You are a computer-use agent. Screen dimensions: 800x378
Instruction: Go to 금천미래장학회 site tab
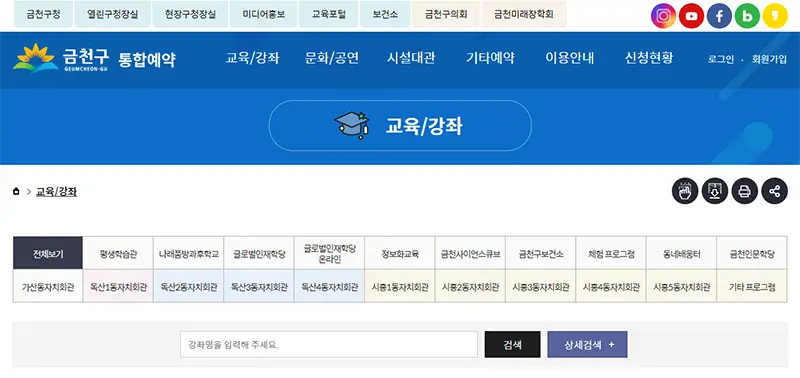click(523, 14)
